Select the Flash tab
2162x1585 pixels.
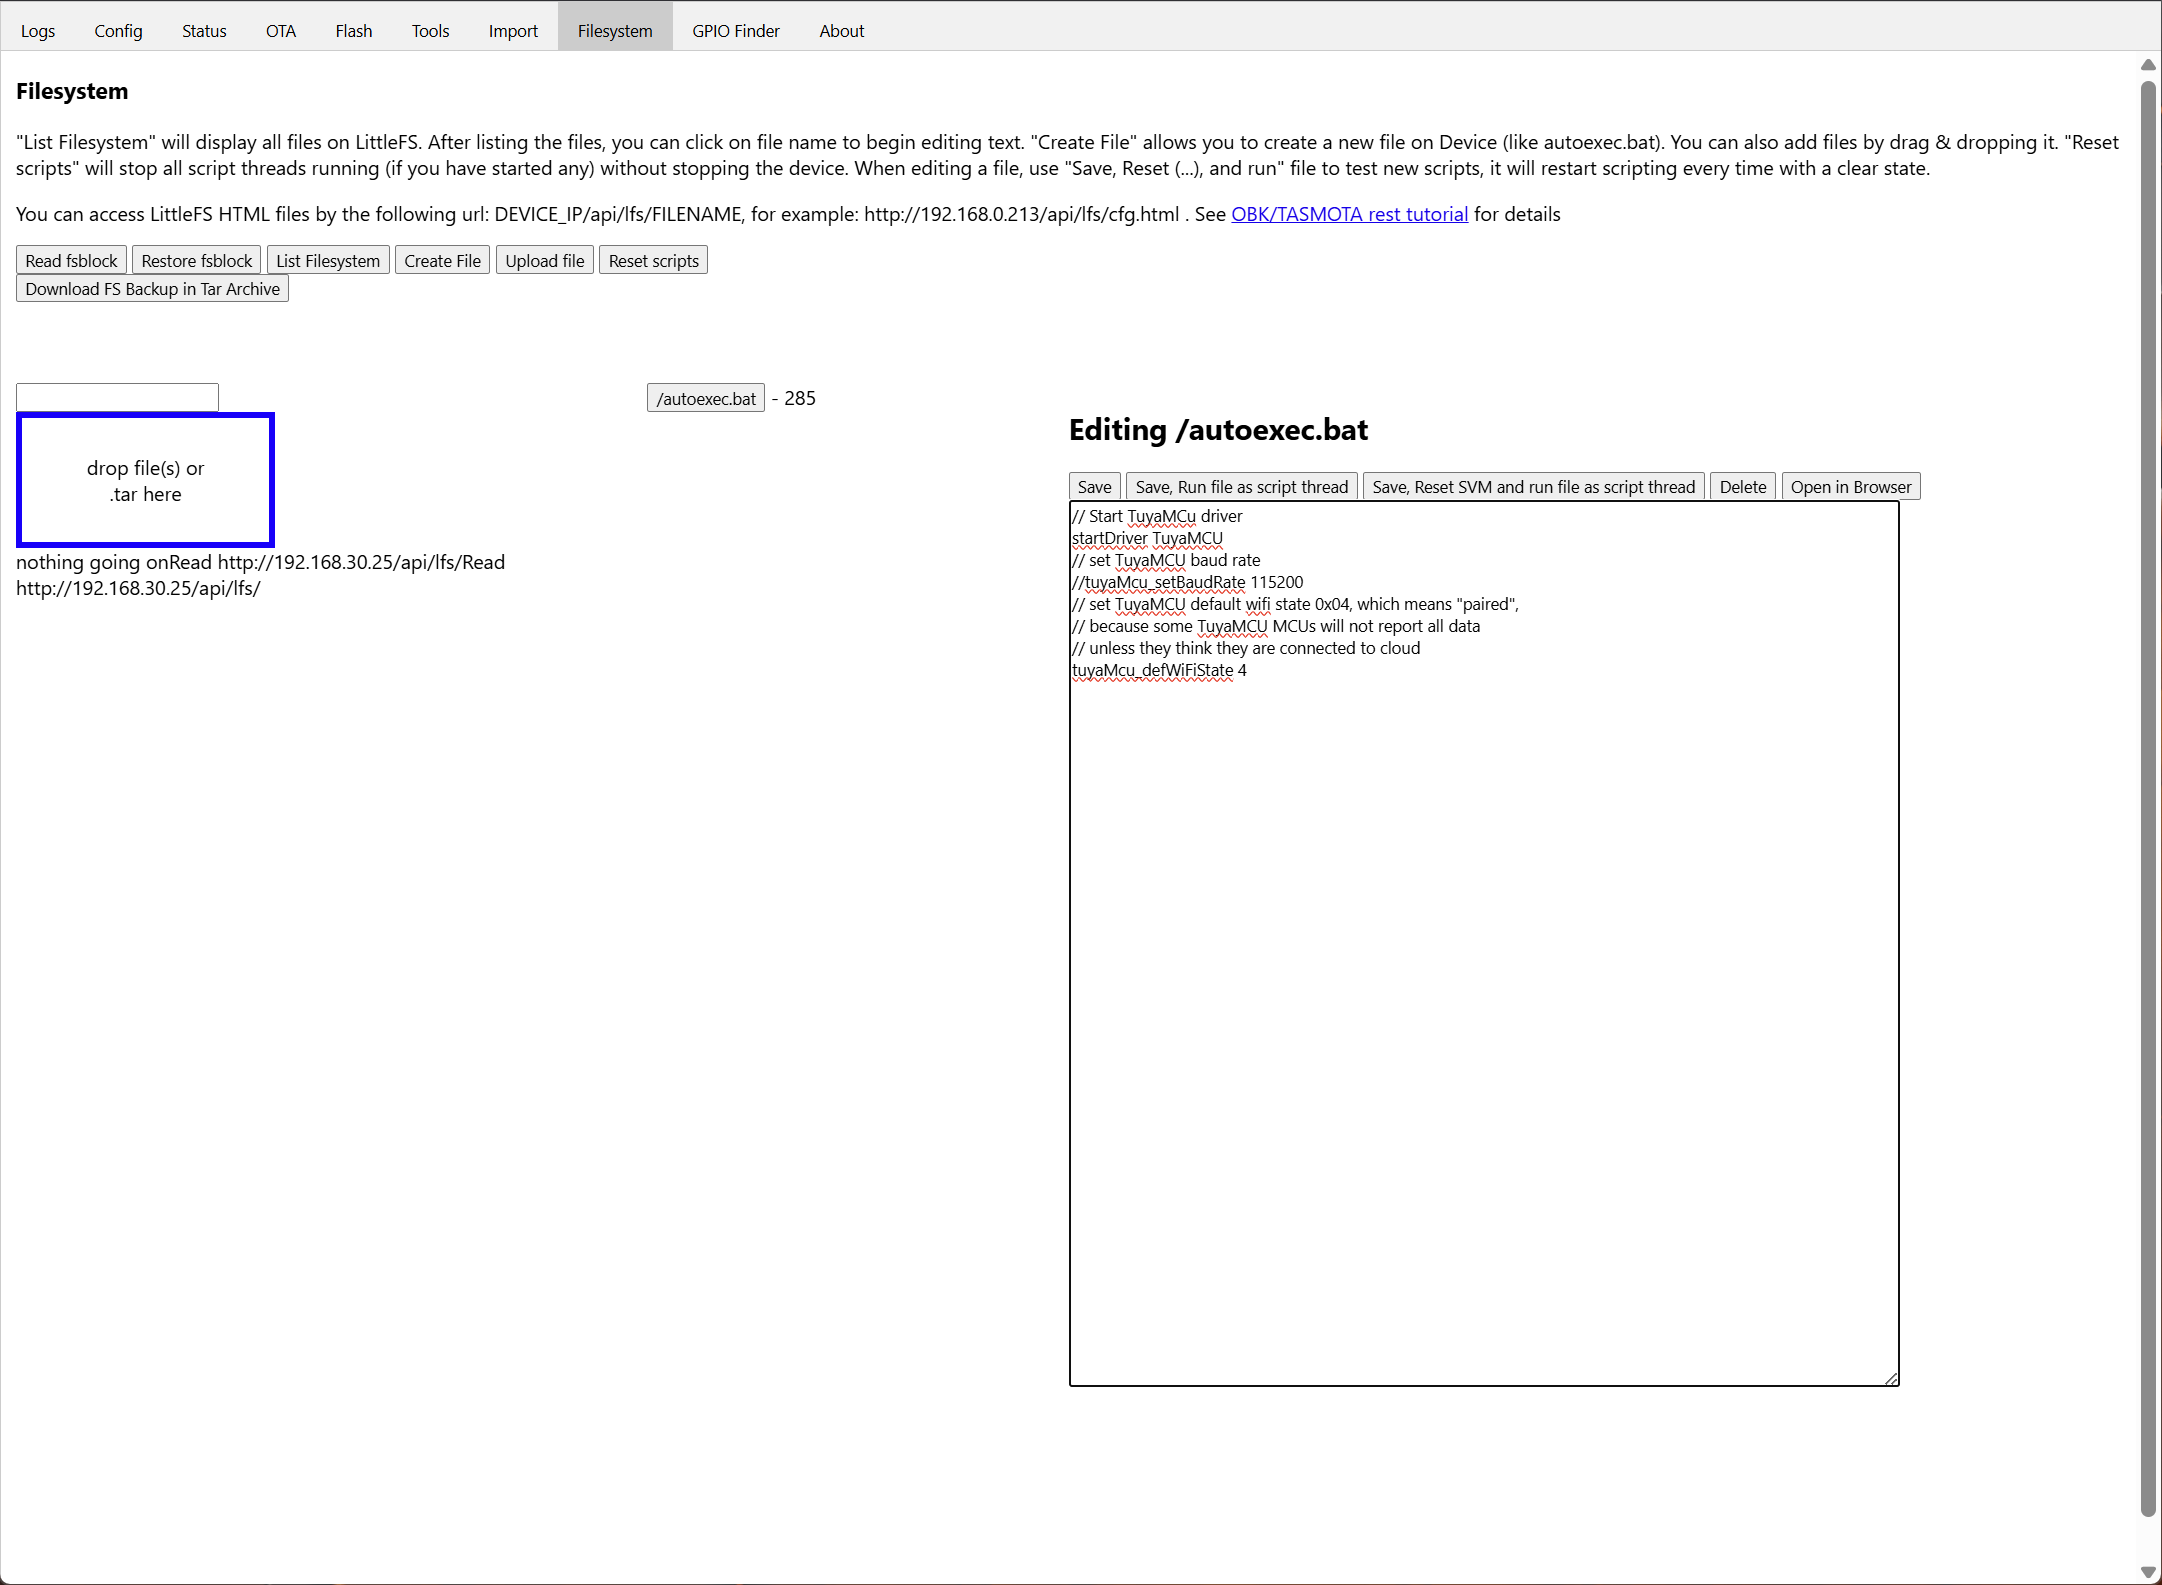pyautogui.click(x=354, y=31)
